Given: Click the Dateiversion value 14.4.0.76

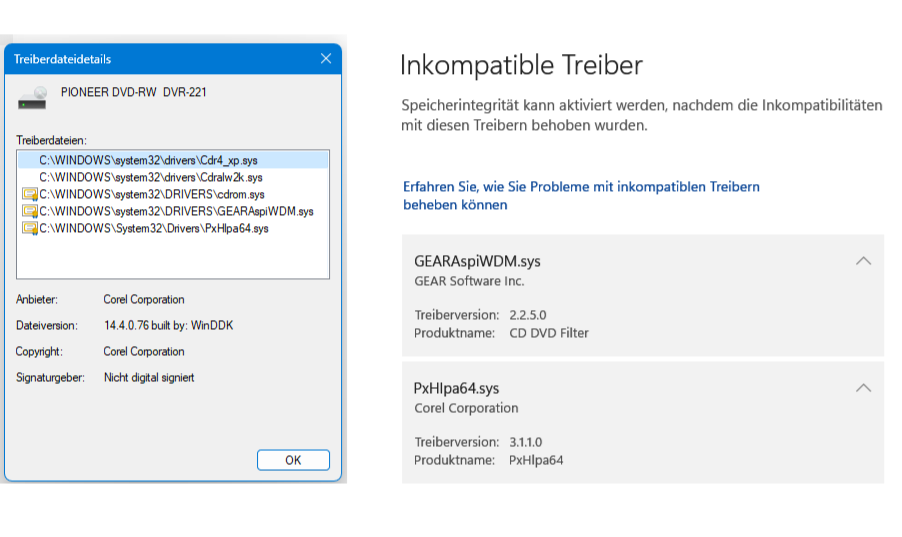Looking at the screenshot, I should click(x=169, y=325).
